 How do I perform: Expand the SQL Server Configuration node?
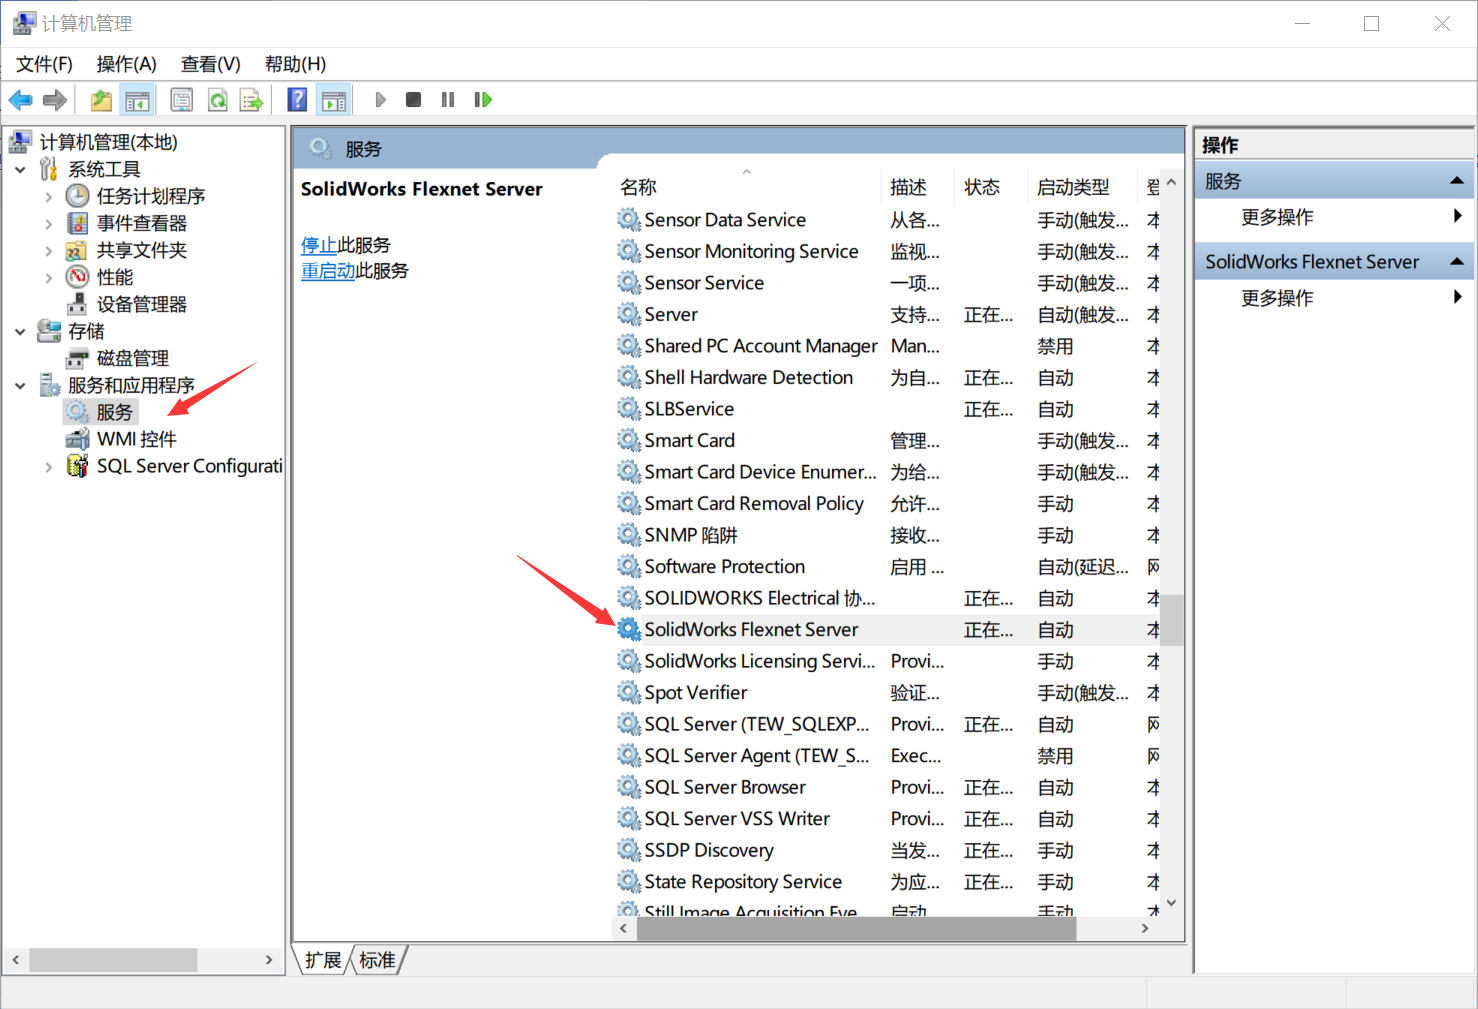point(49,467)
